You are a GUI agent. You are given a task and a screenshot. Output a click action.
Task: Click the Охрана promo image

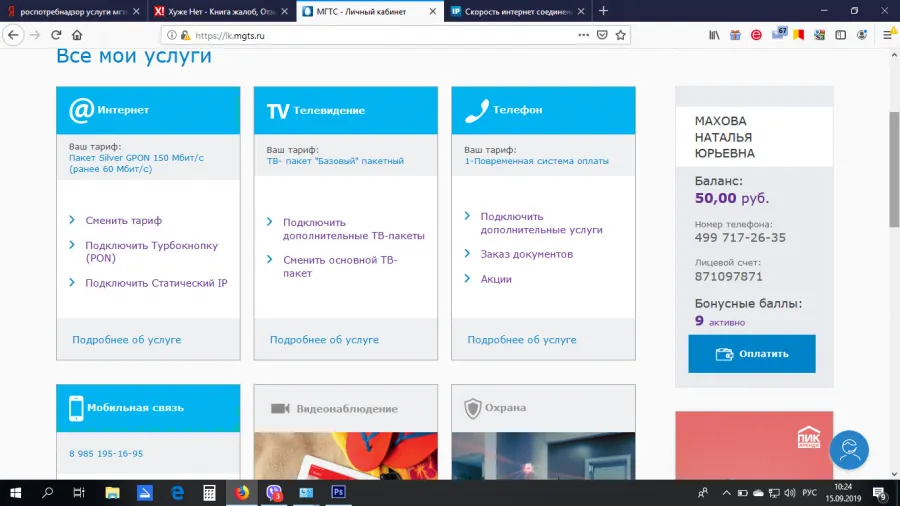543,456
